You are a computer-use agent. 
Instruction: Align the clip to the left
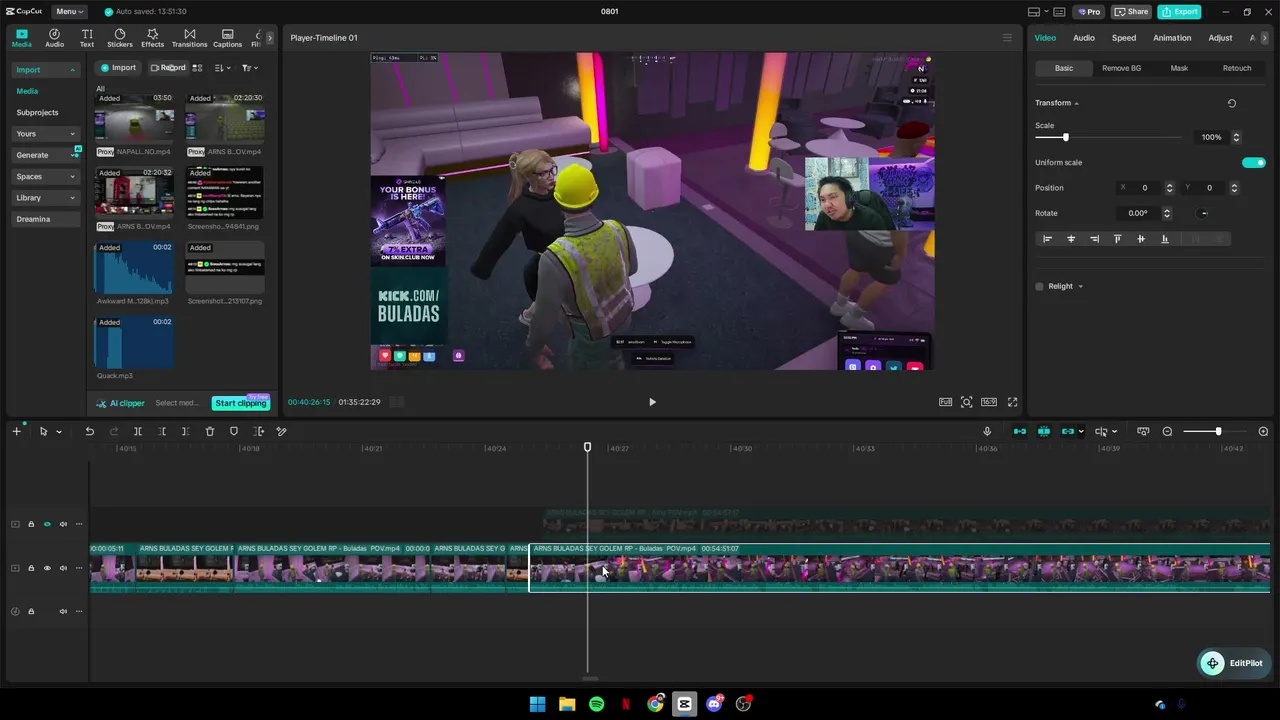point(1048,239)
